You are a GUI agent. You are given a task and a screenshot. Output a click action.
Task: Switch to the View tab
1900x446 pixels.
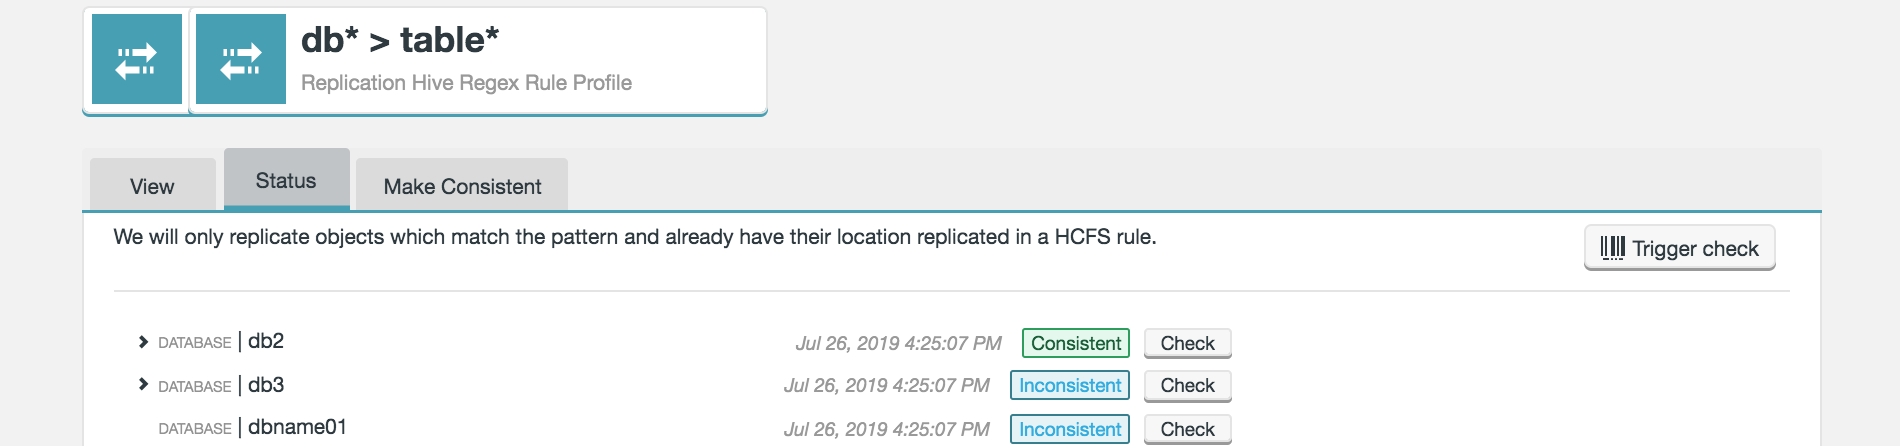pos(152,187)
